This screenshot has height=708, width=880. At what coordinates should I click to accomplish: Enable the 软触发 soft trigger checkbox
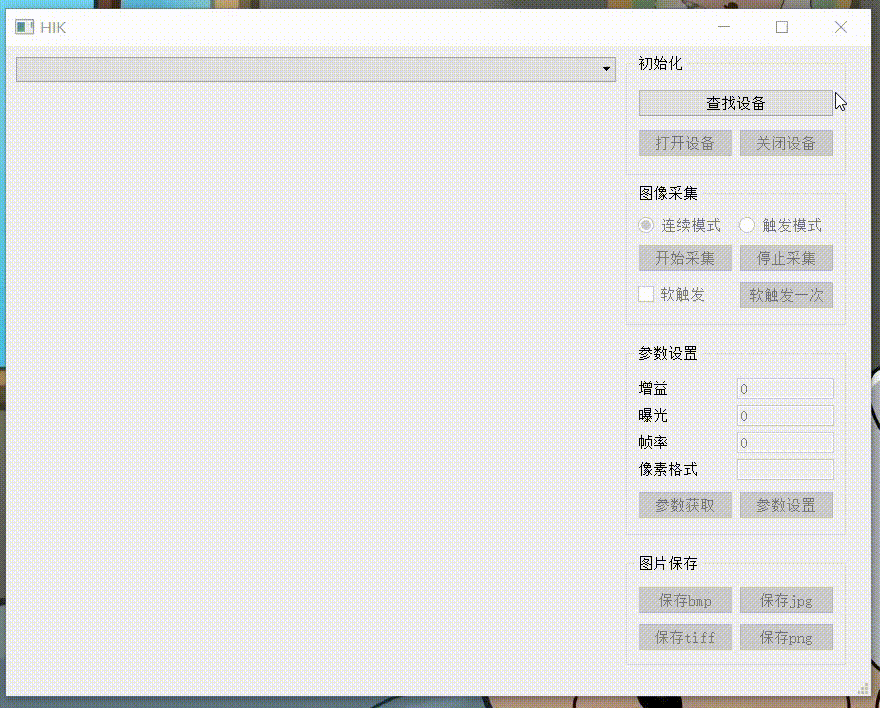646,294
